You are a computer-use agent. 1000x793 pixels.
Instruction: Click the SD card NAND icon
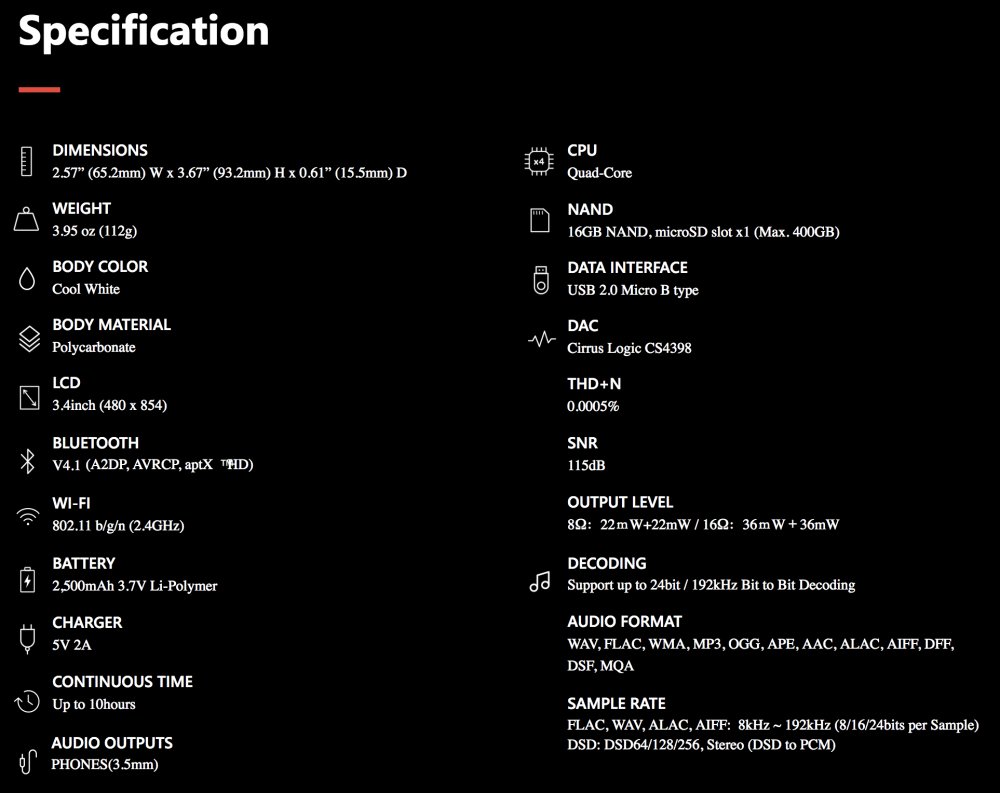point(540,220)
